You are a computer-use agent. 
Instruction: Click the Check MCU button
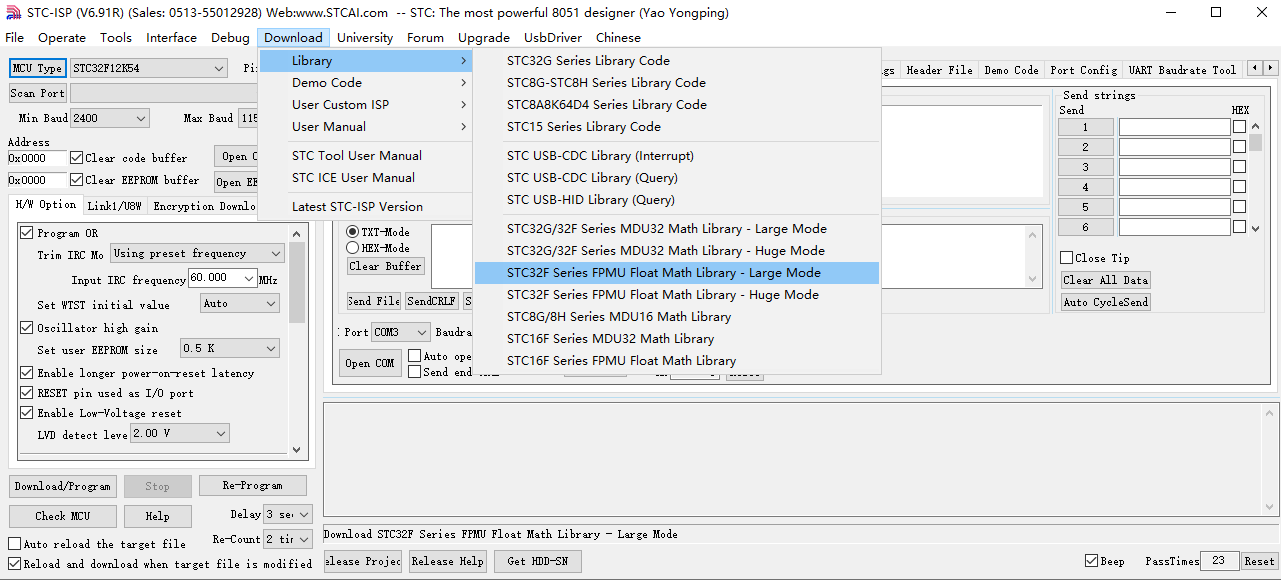coord(63,517)
